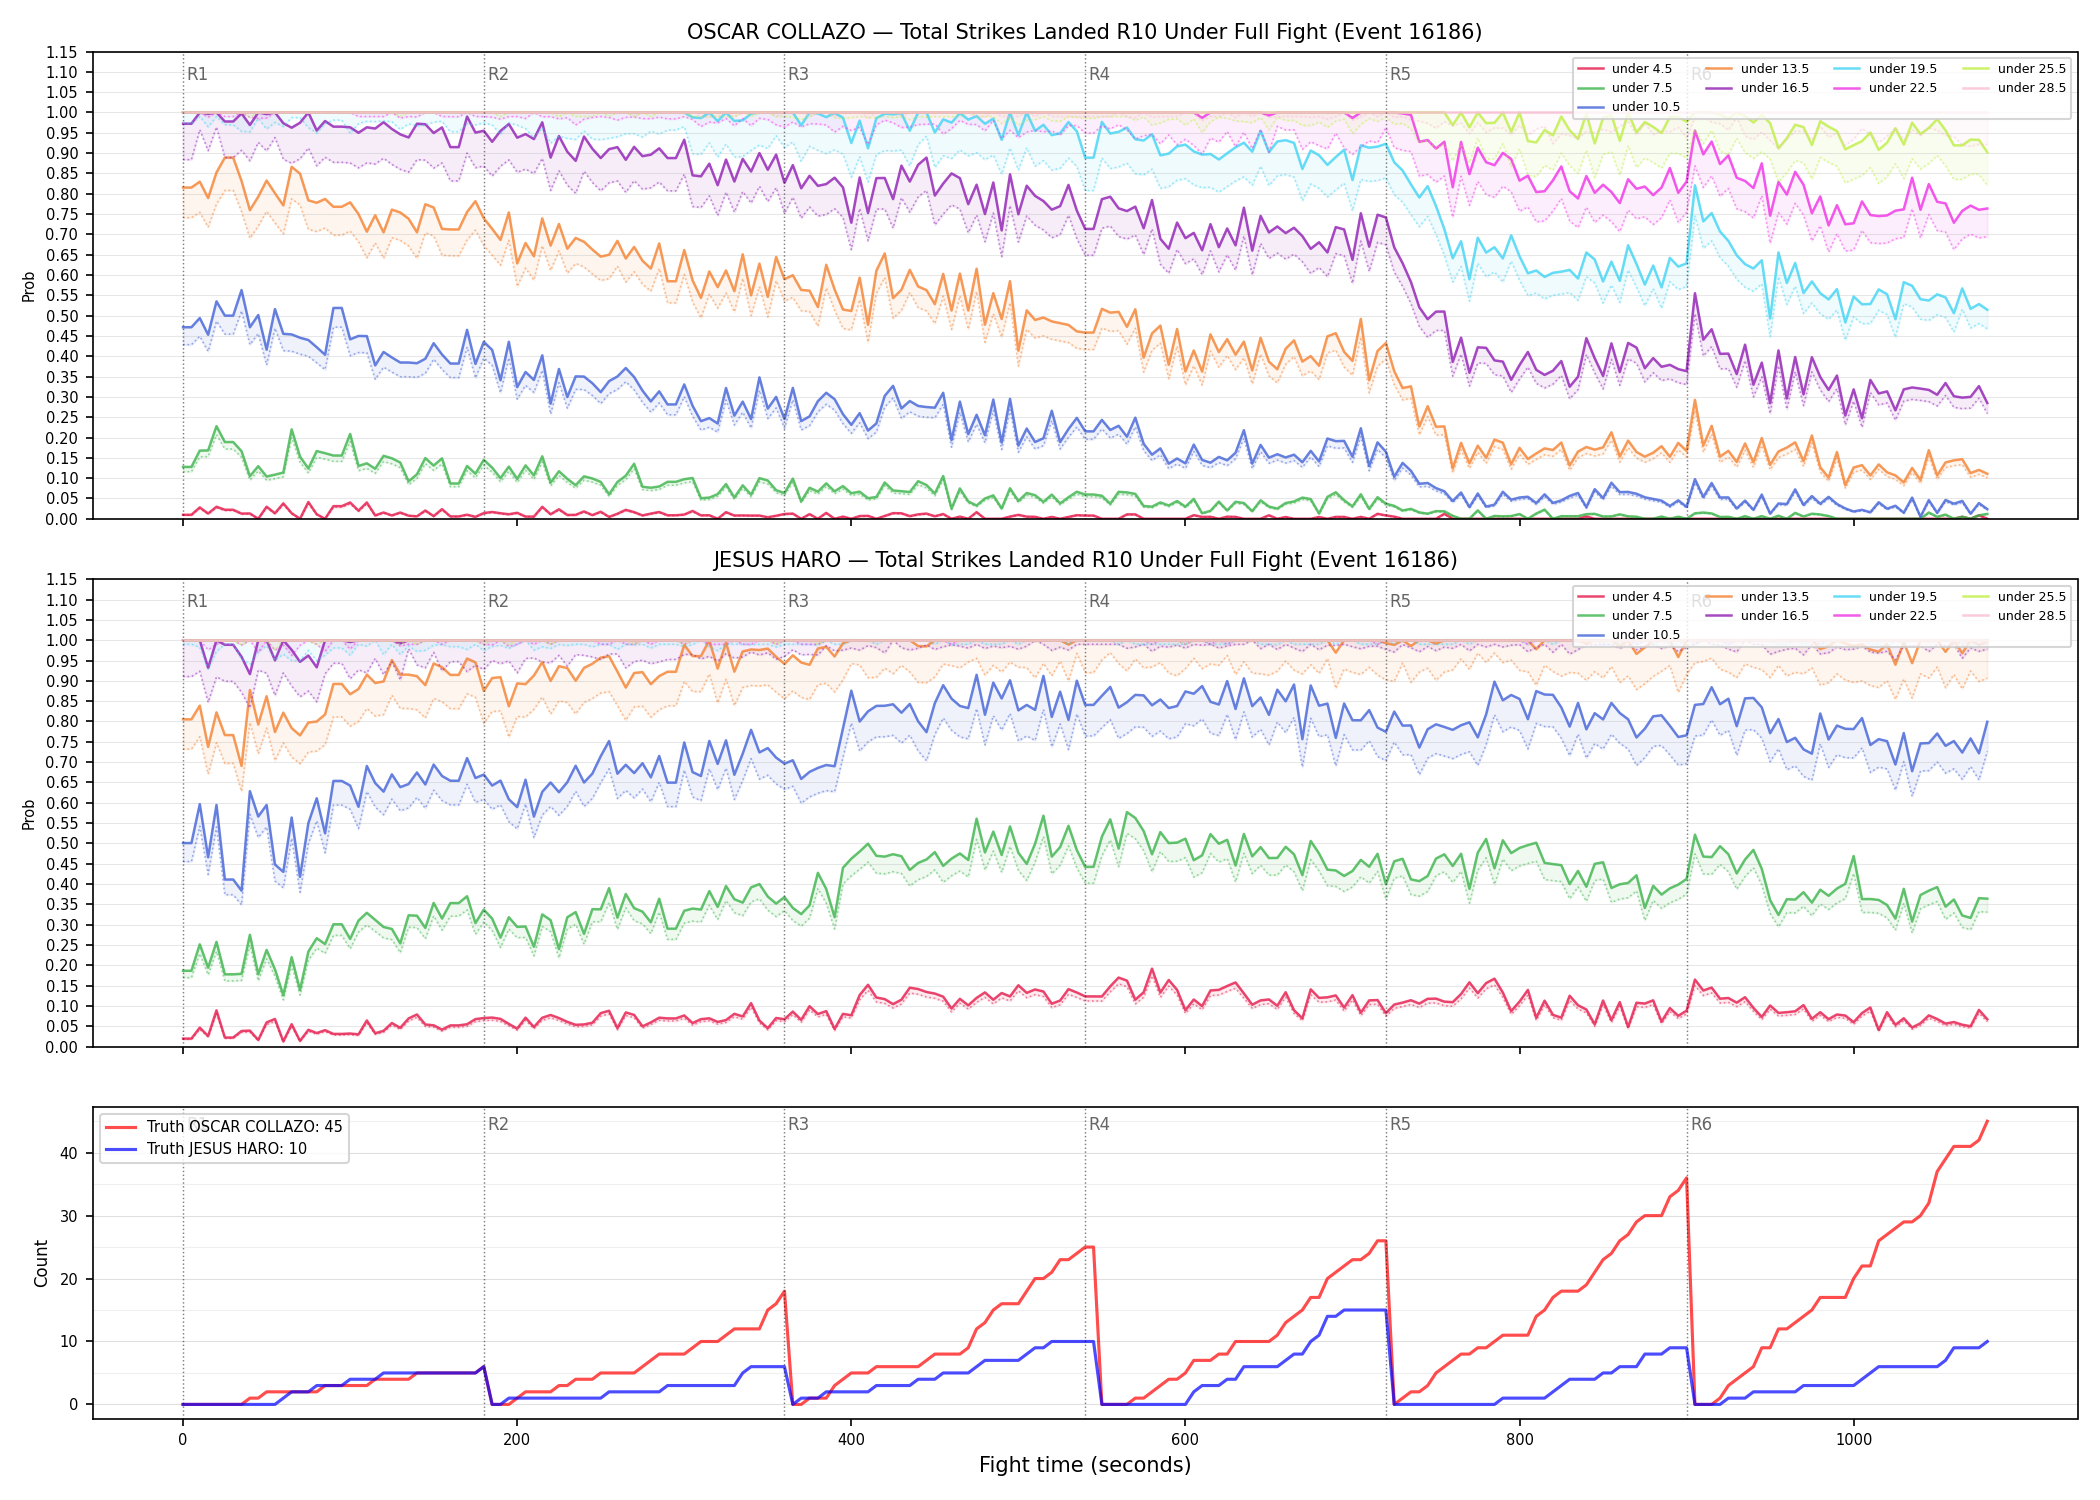Screen dimensions: 2100x1500
Task: Click R3 round marker in Collazo chart
Action: pos(798,74)
